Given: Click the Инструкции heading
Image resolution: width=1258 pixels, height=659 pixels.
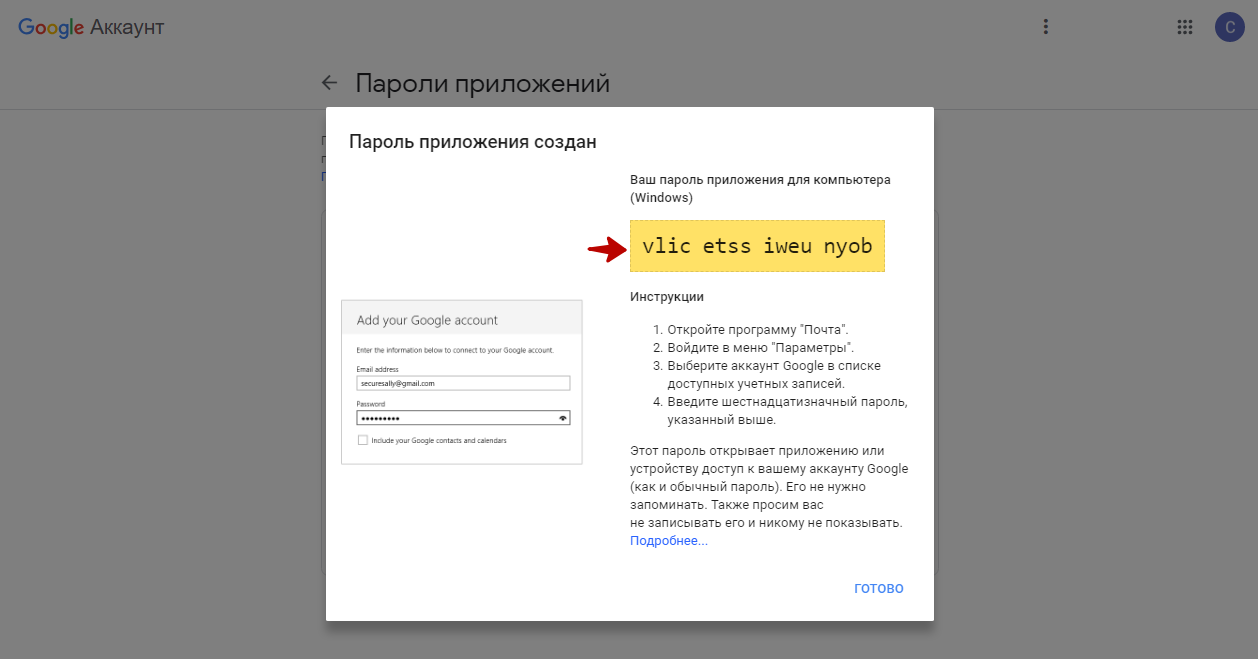Looking at the screenshot, I should (x=666, y=297).
